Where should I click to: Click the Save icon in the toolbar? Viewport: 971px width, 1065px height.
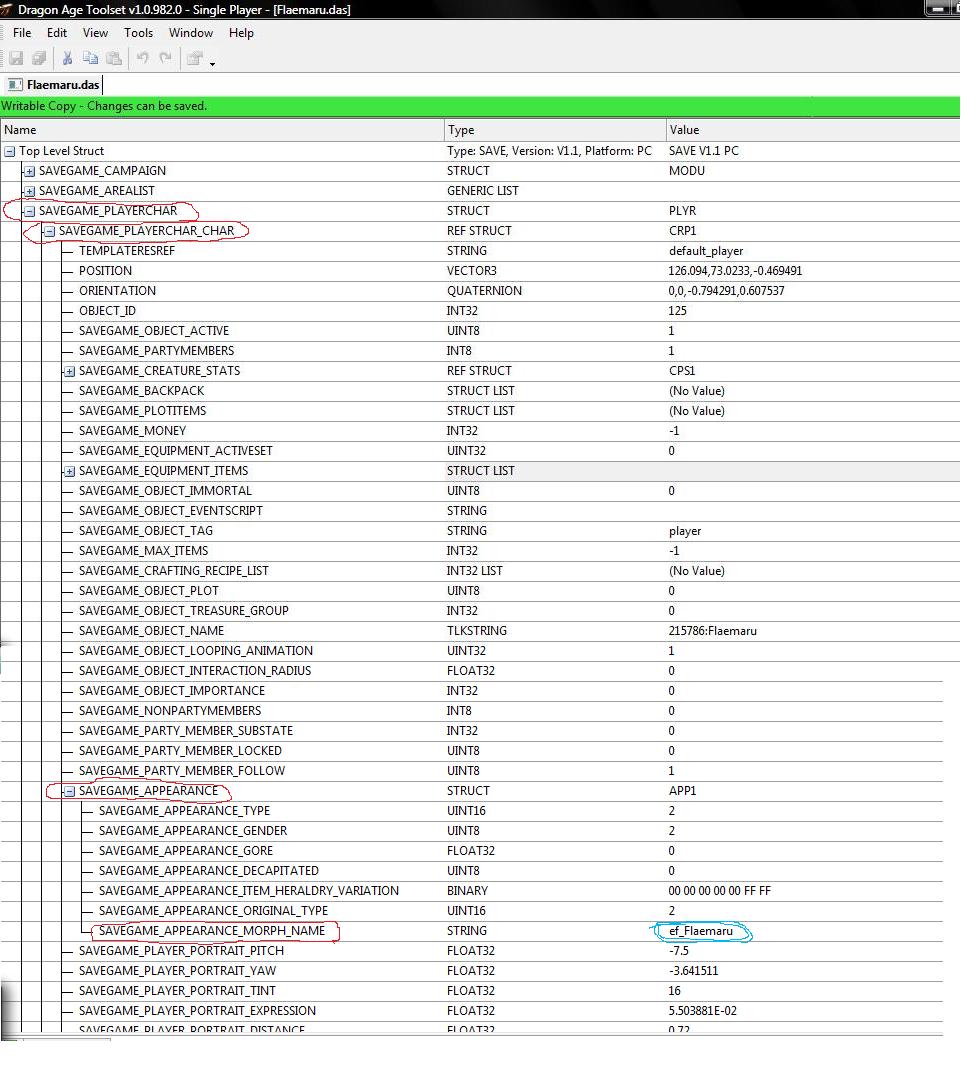coord(16,59)
